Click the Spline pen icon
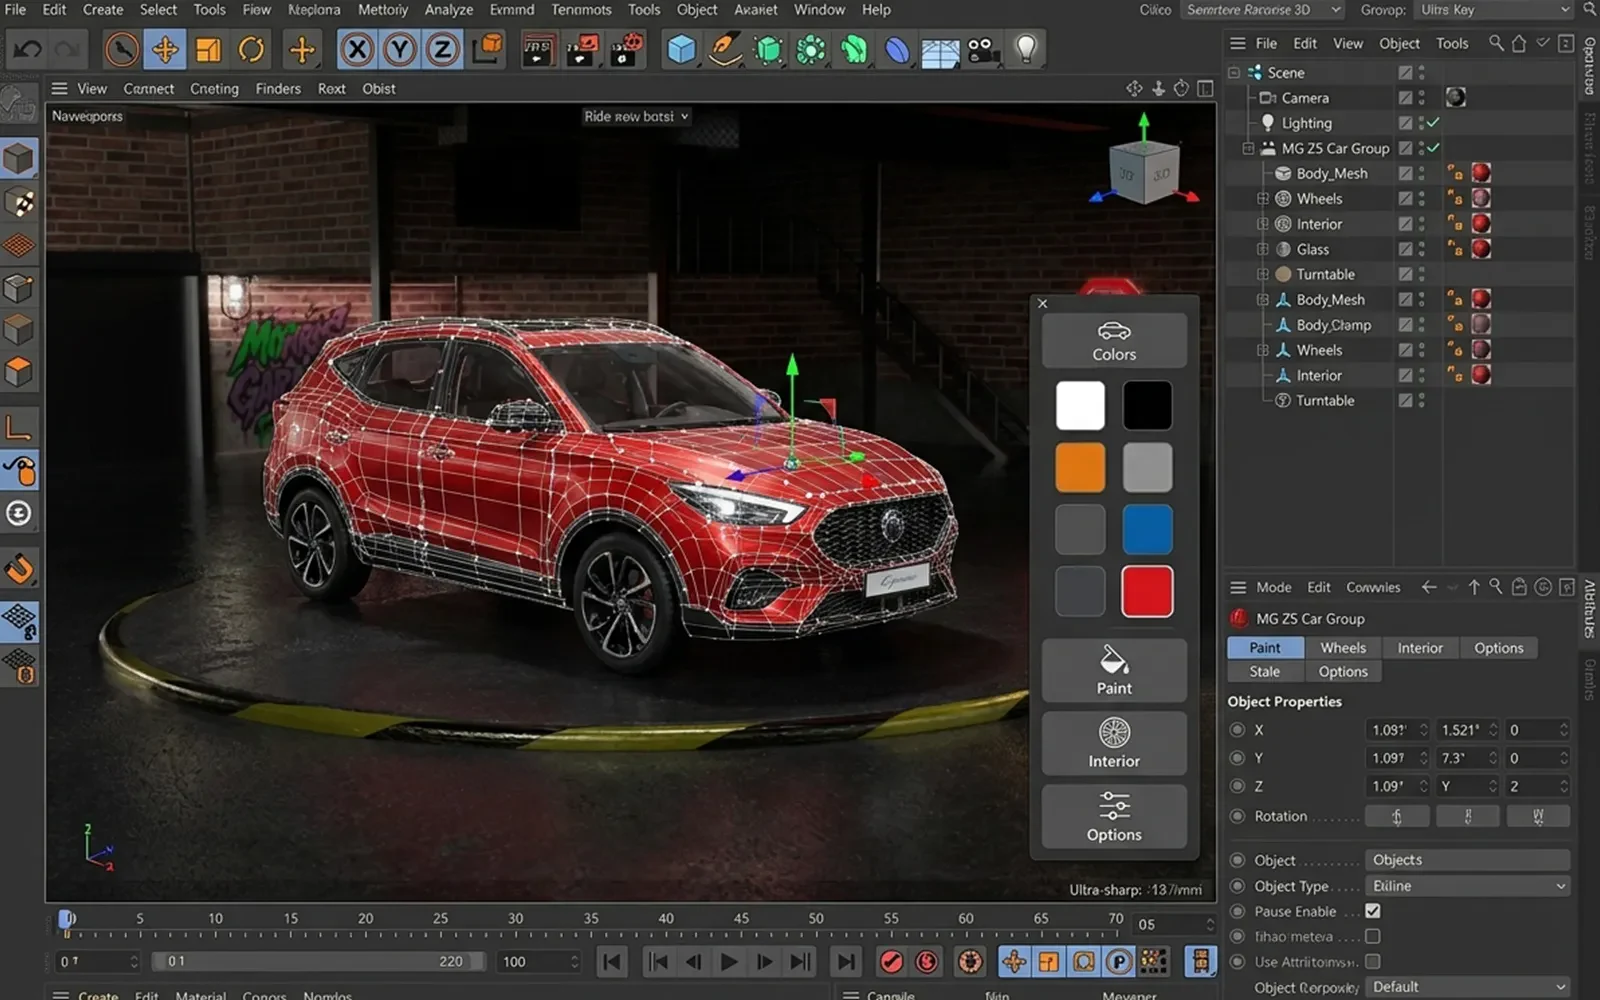1600x1000 pixels. [725, 48]
